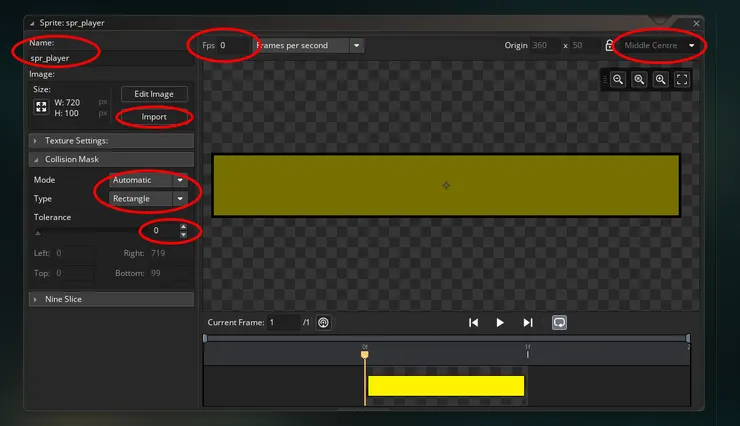Image resolution: width=740 pixels, height=426 pixels.
Task: Toggle the origin lock icon
Action: coord(609,45)
